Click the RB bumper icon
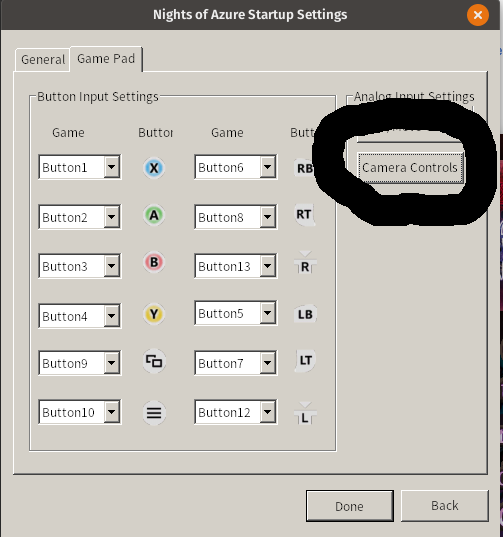Image resolution: width=503 pixels, height=537 pixels. pyautogui.click(x=304, y=168)
